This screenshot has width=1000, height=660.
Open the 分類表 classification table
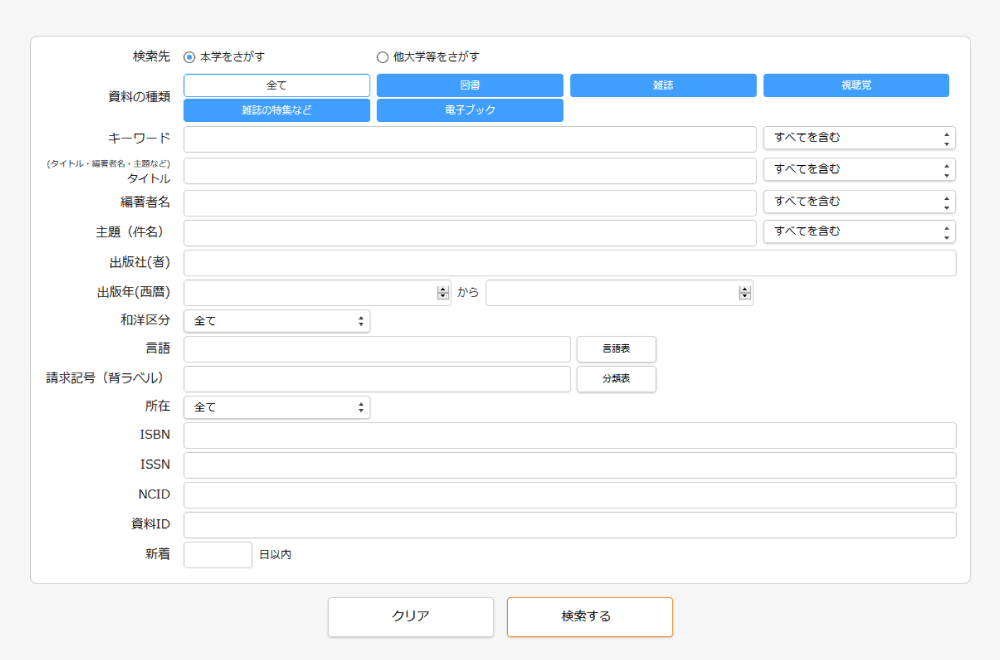point(616,379)
